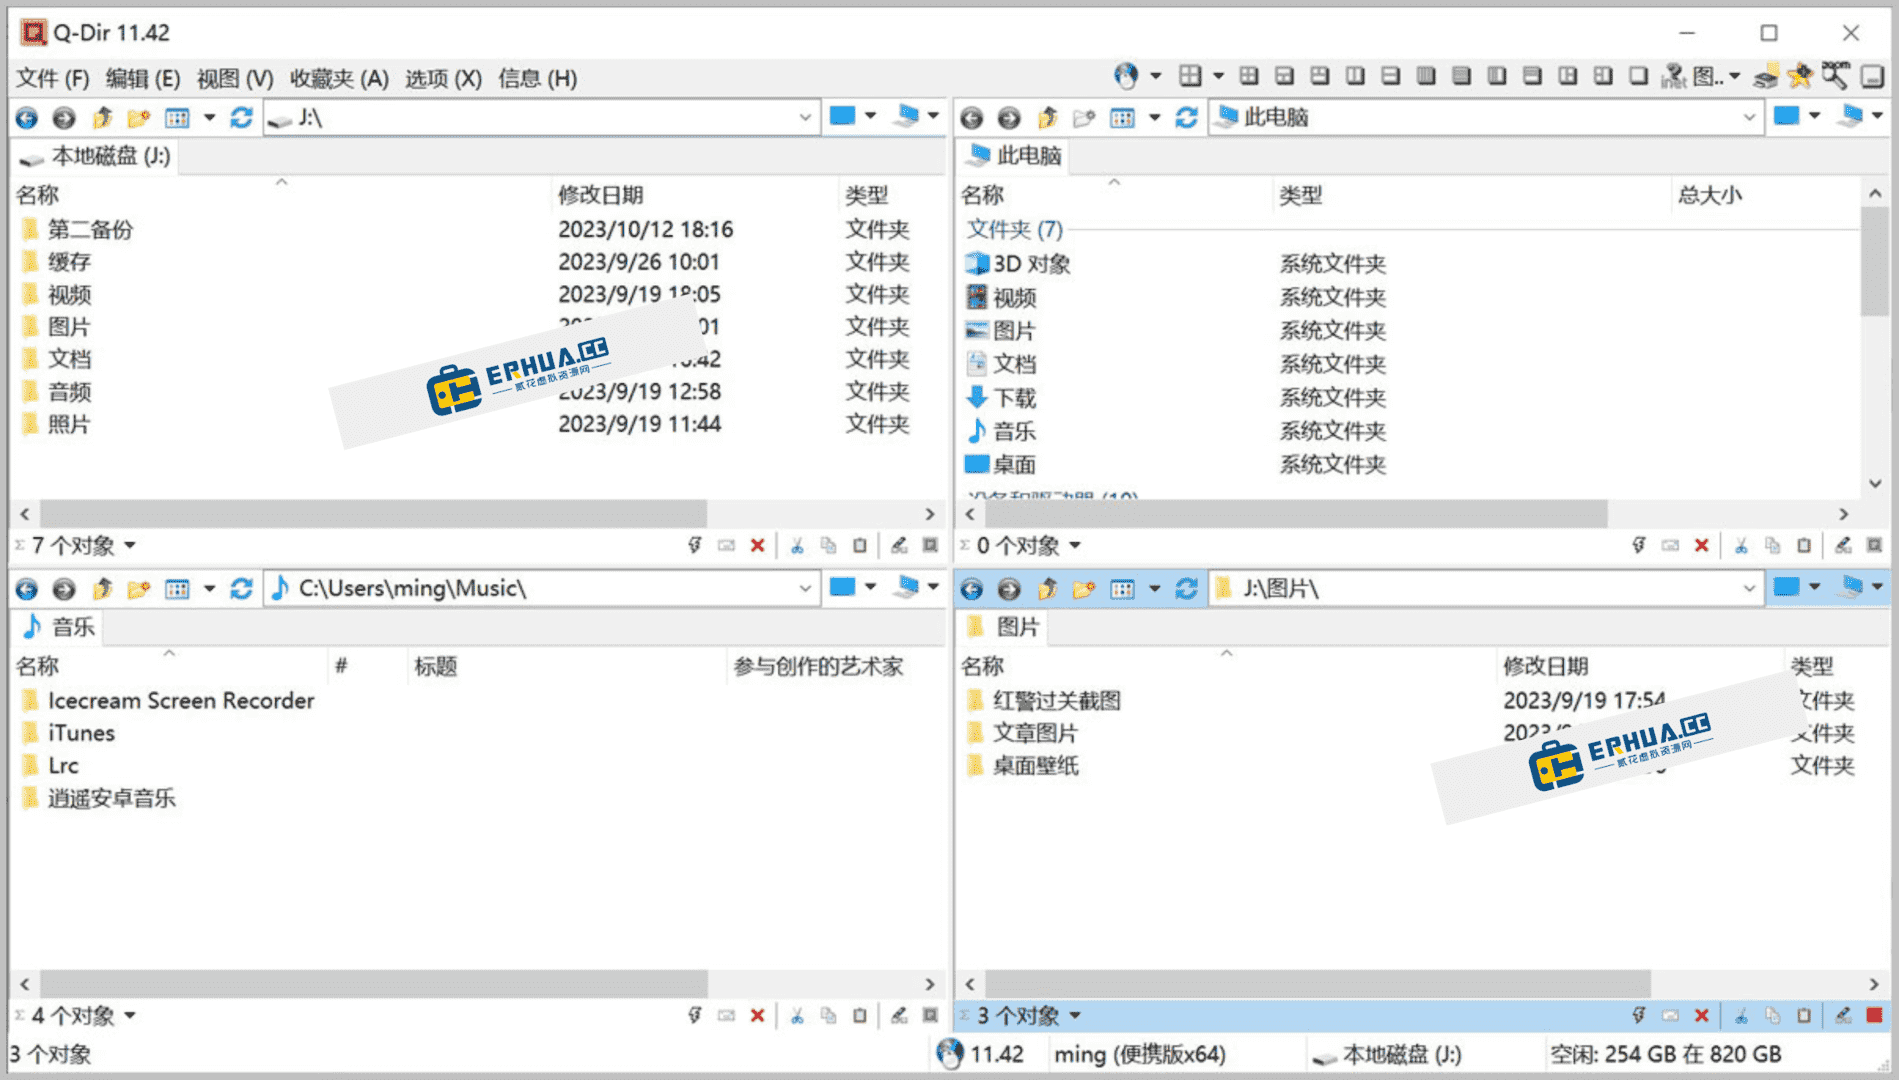Select the four vertical columns layout
The image size is (1899, 1080).
pos(1426,76)
